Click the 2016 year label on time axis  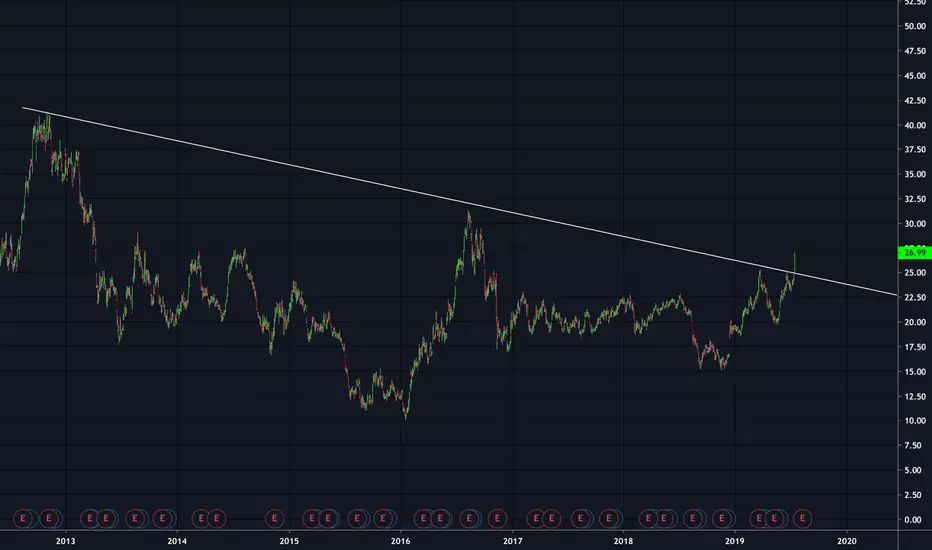pyautogui.click(x=401, y=541)
